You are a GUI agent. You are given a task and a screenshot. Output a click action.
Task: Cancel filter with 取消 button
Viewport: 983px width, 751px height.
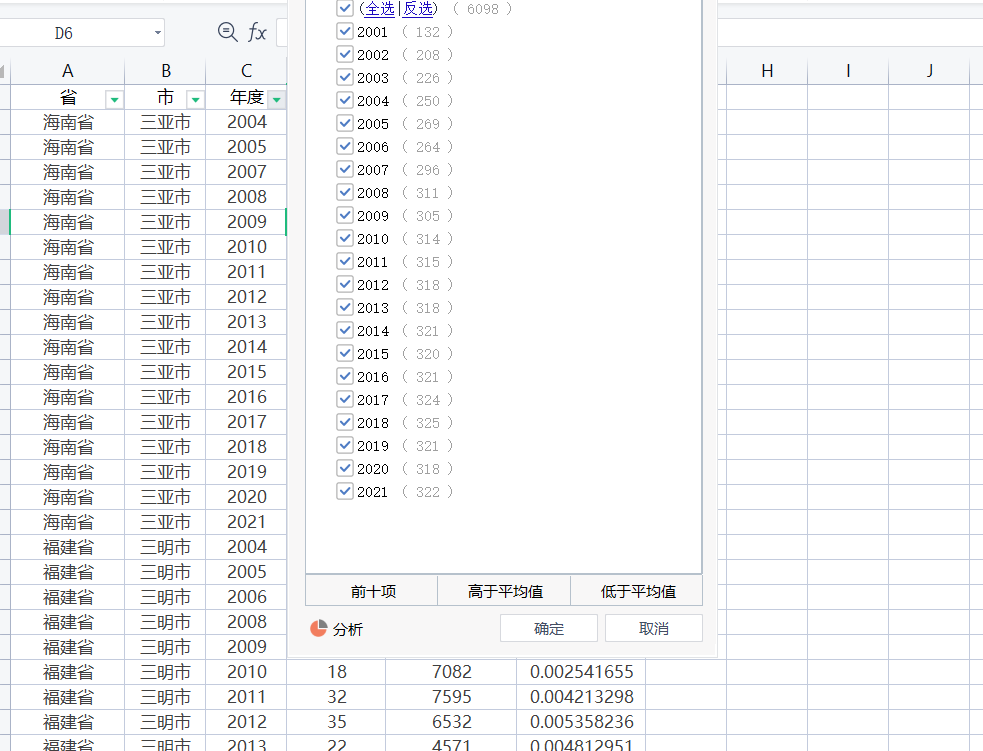tap(654, 628)
